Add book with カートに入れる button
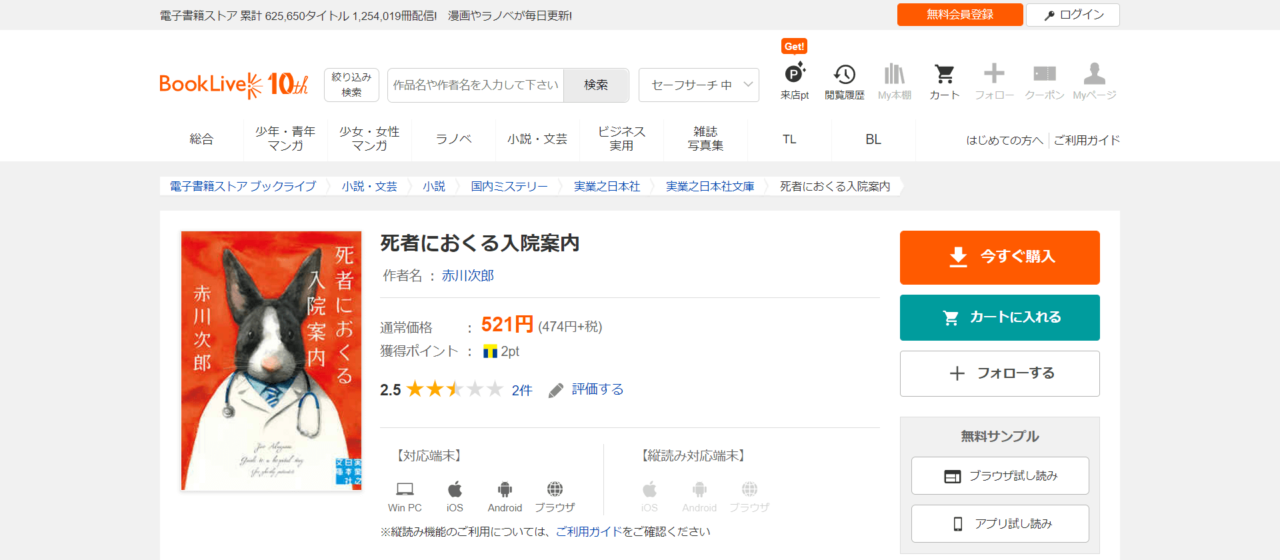Image resolution: width=1280 pixels, height=560 pixels. coord(999,317)
